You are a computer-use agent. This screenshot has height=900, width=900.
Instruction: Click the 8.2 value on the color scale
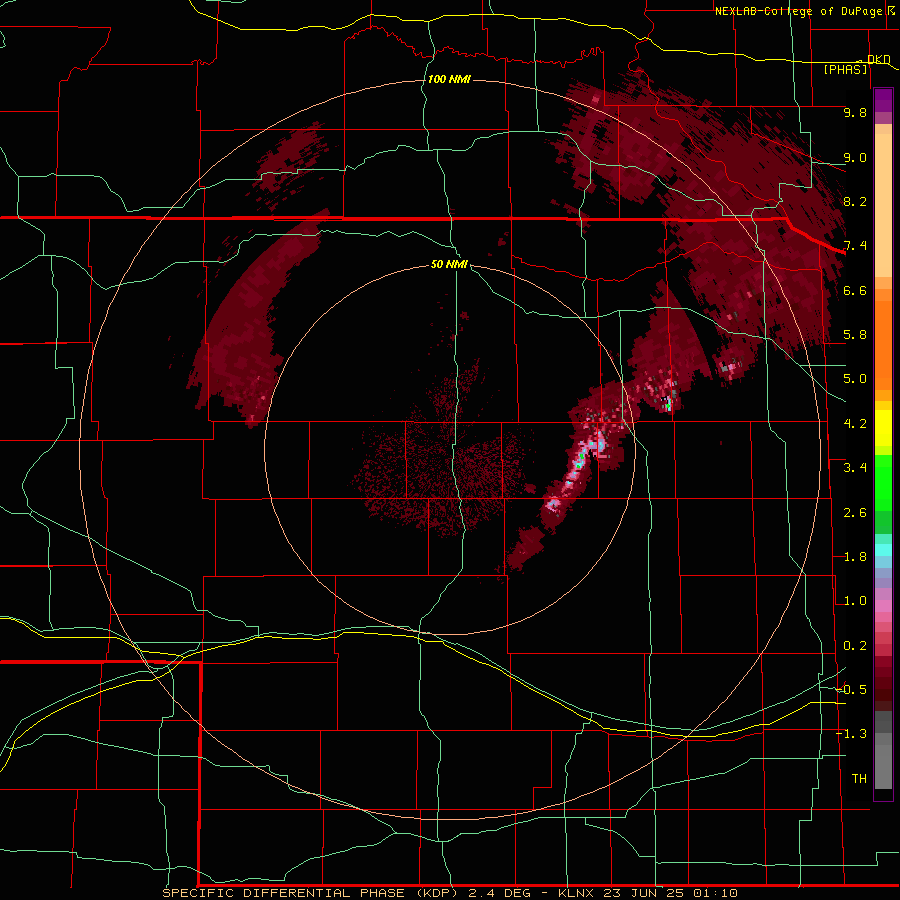coord(855,201)
